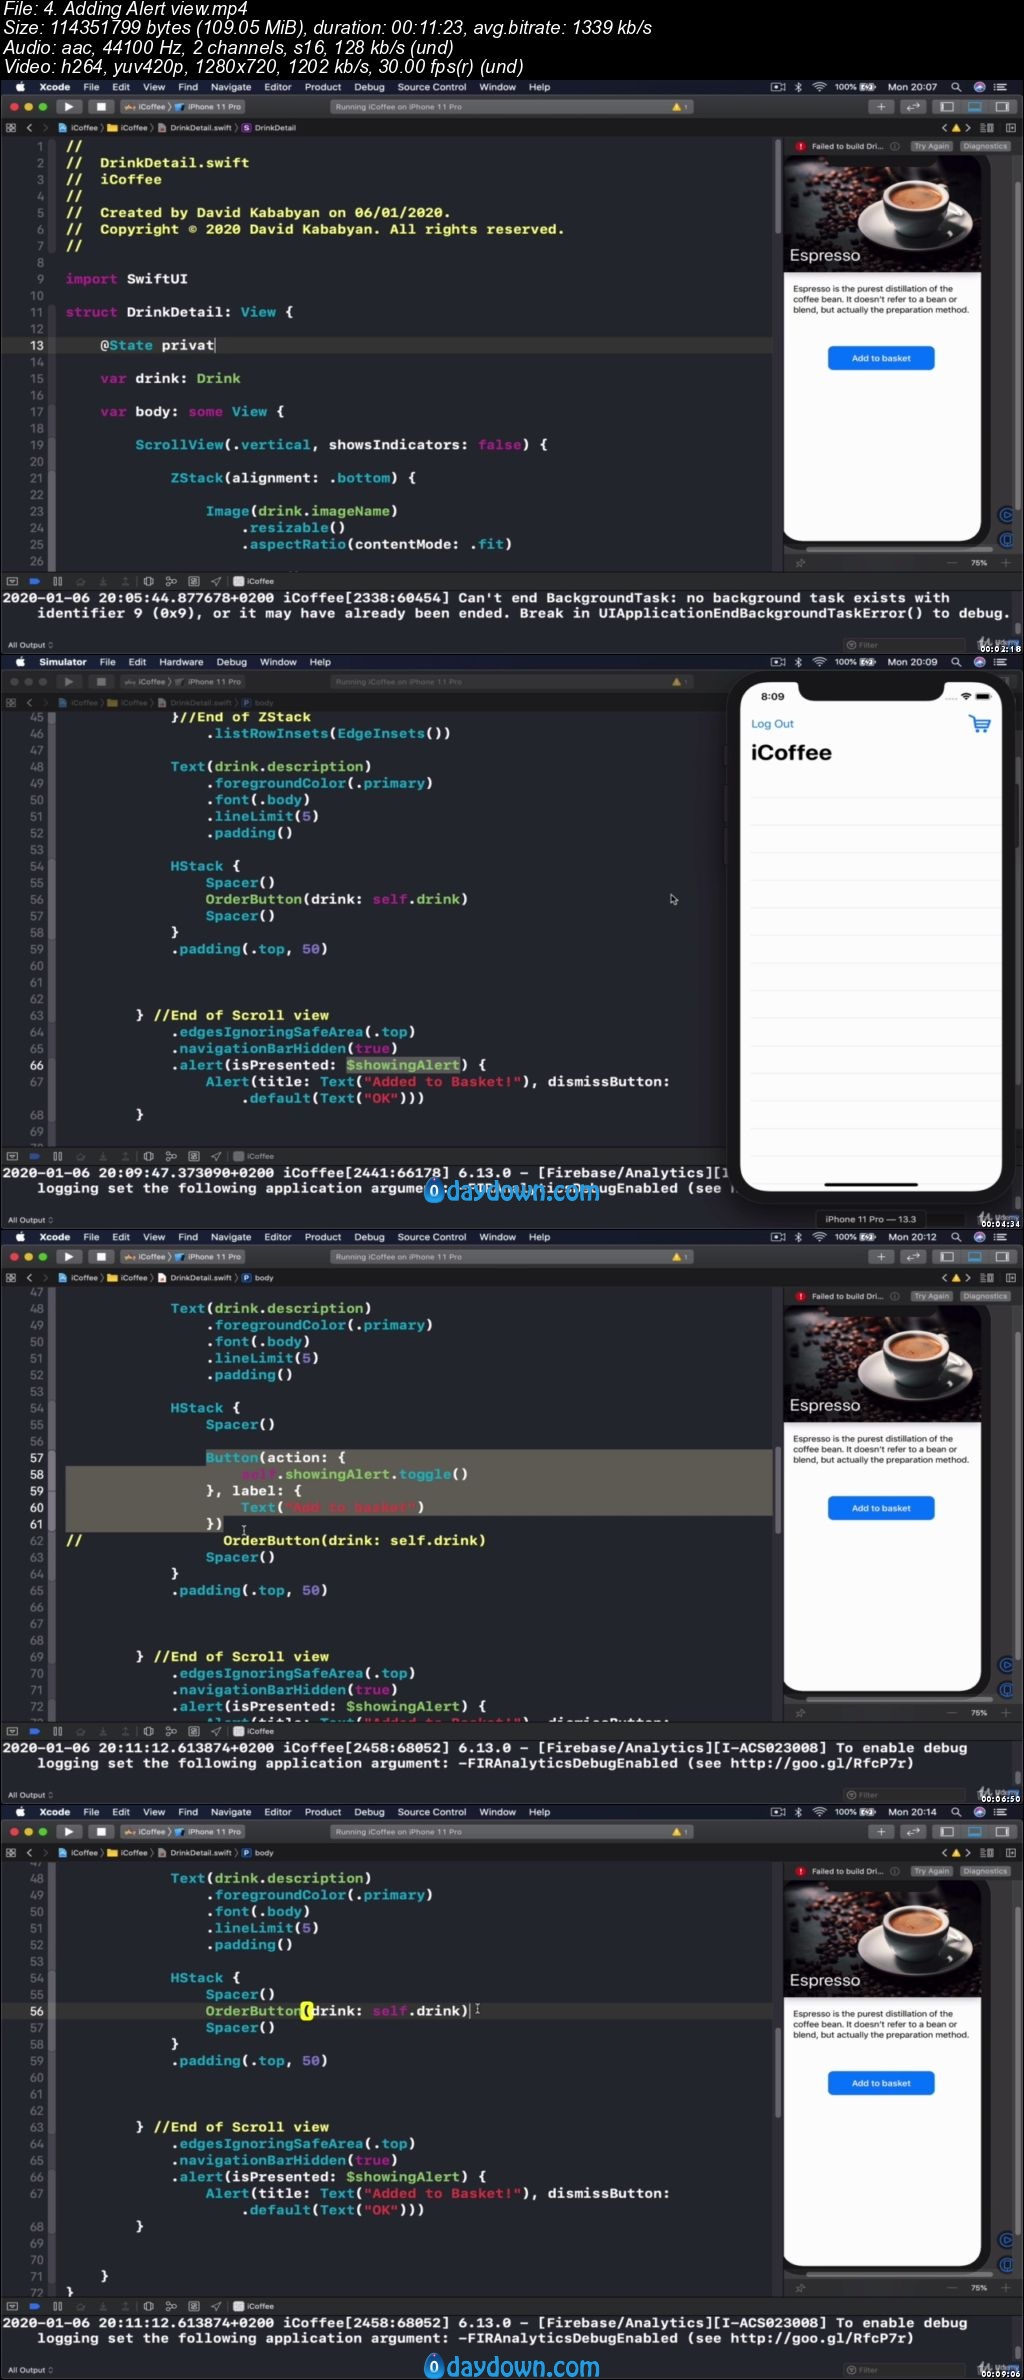
Task: Toggle the navigator panel in the 20:14 frame
Action: [x=946, y=1832]
